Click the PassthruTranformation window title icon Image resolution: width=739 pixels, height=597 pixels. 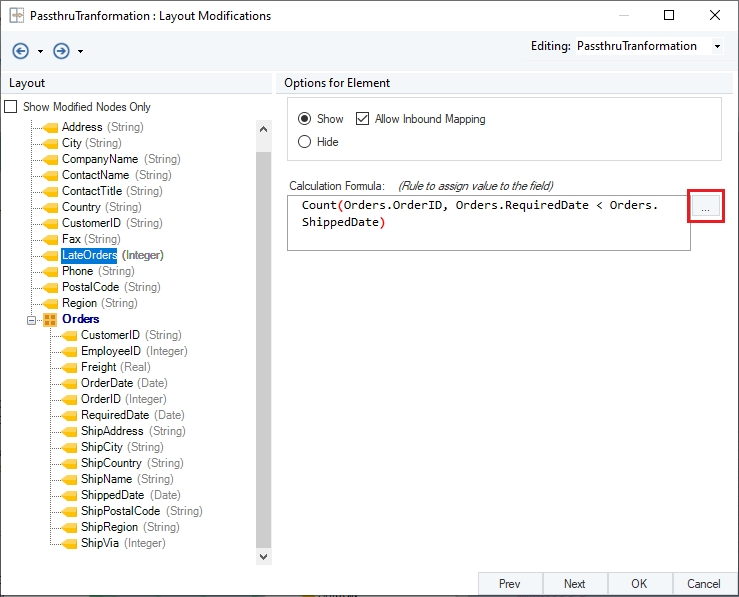click(x=16, y=16)
